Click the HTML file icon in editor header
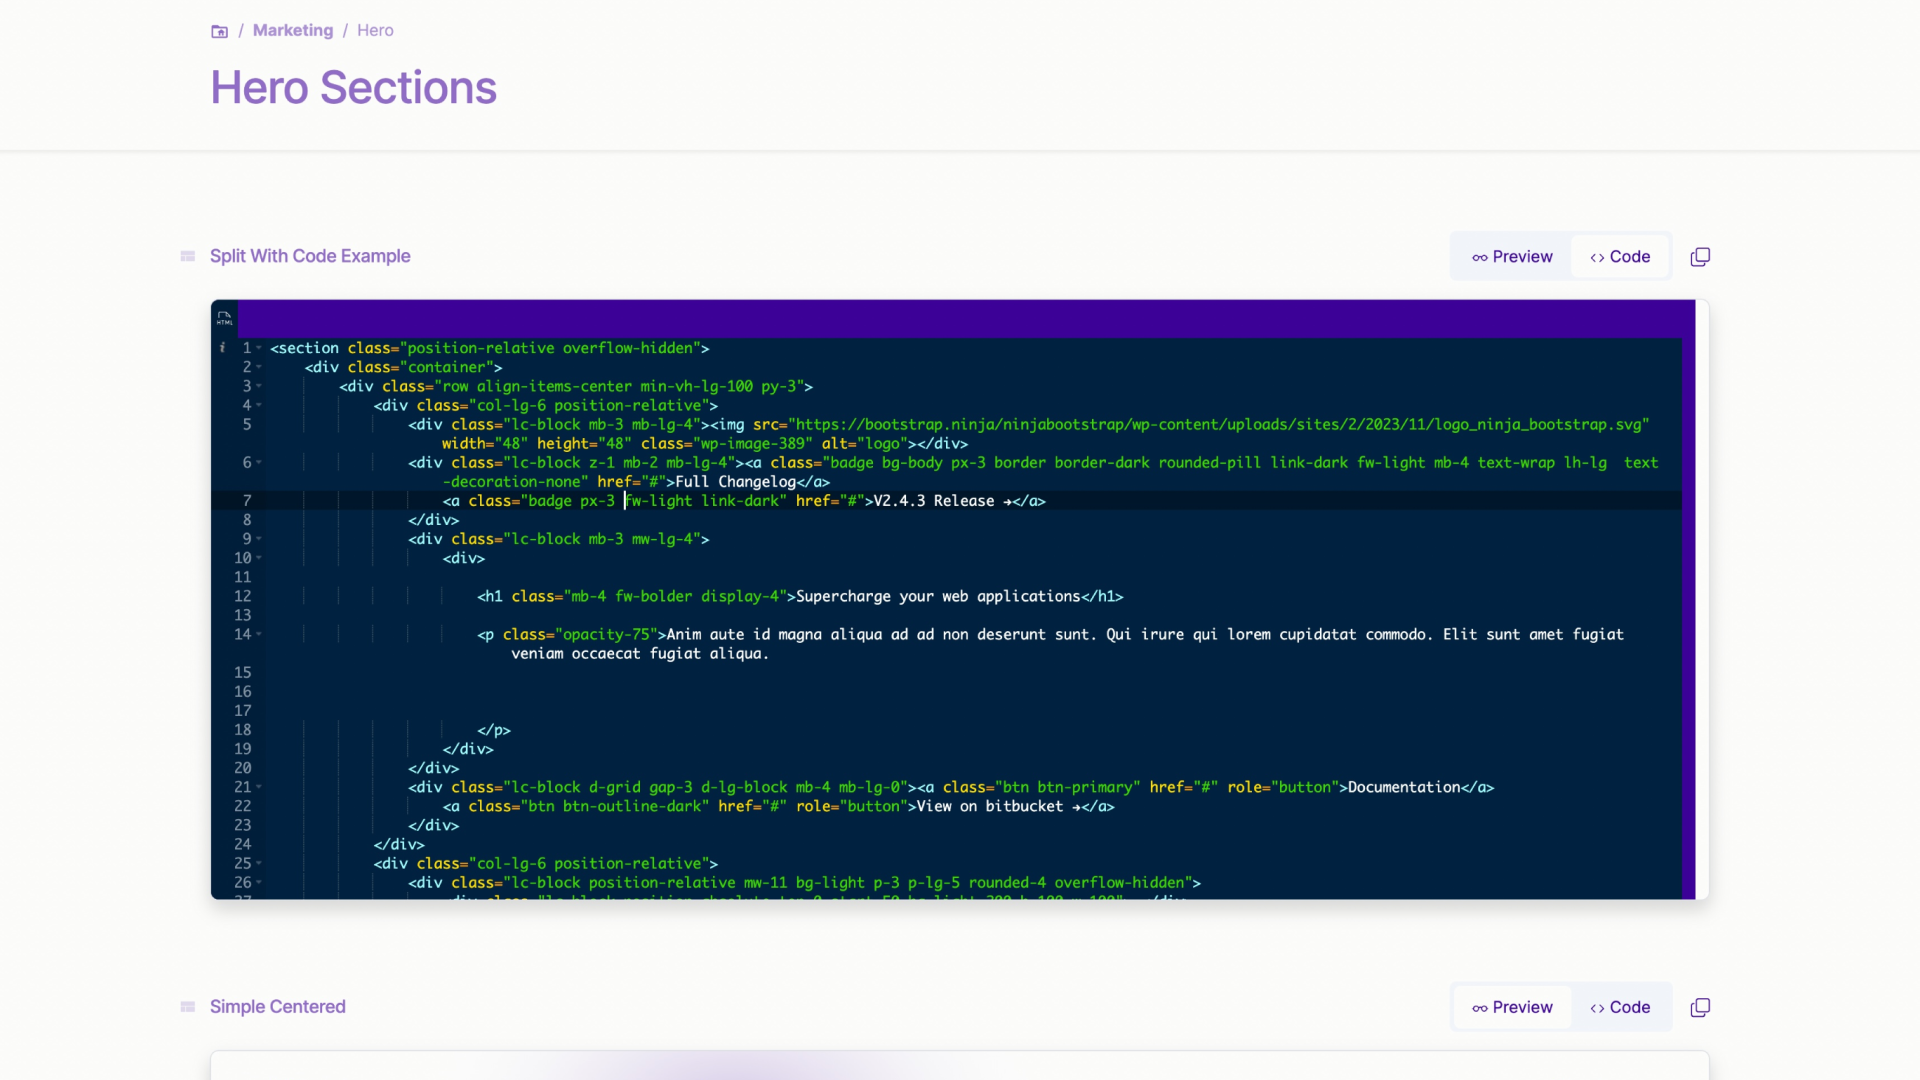Screen dimensions: 1920x1080 click(x=224, y=318)
